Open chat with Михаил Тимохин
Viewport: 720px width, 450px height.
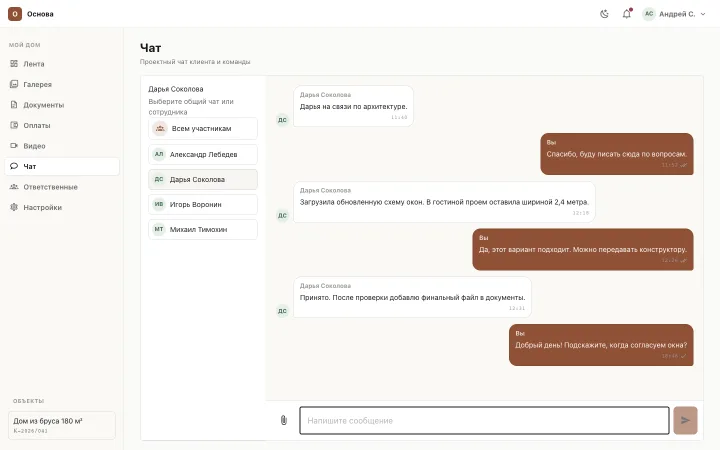point(203,229)
